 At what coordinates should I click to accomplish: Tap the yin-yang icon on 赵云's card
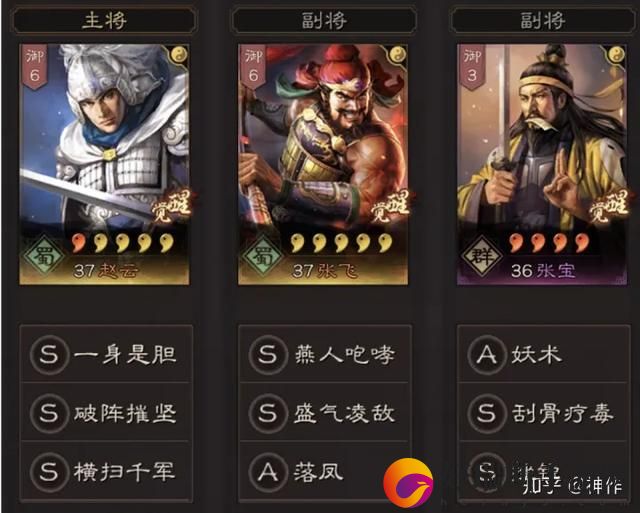coord(179,54)
